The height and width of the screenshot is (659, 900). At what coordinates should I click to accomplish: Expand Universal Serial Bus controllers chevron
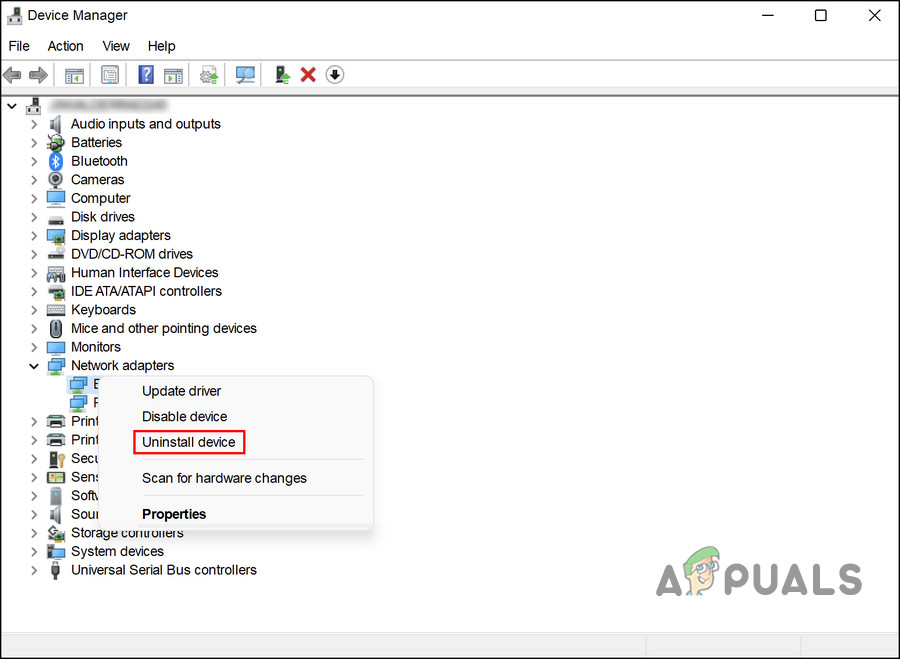click(34, 570)
